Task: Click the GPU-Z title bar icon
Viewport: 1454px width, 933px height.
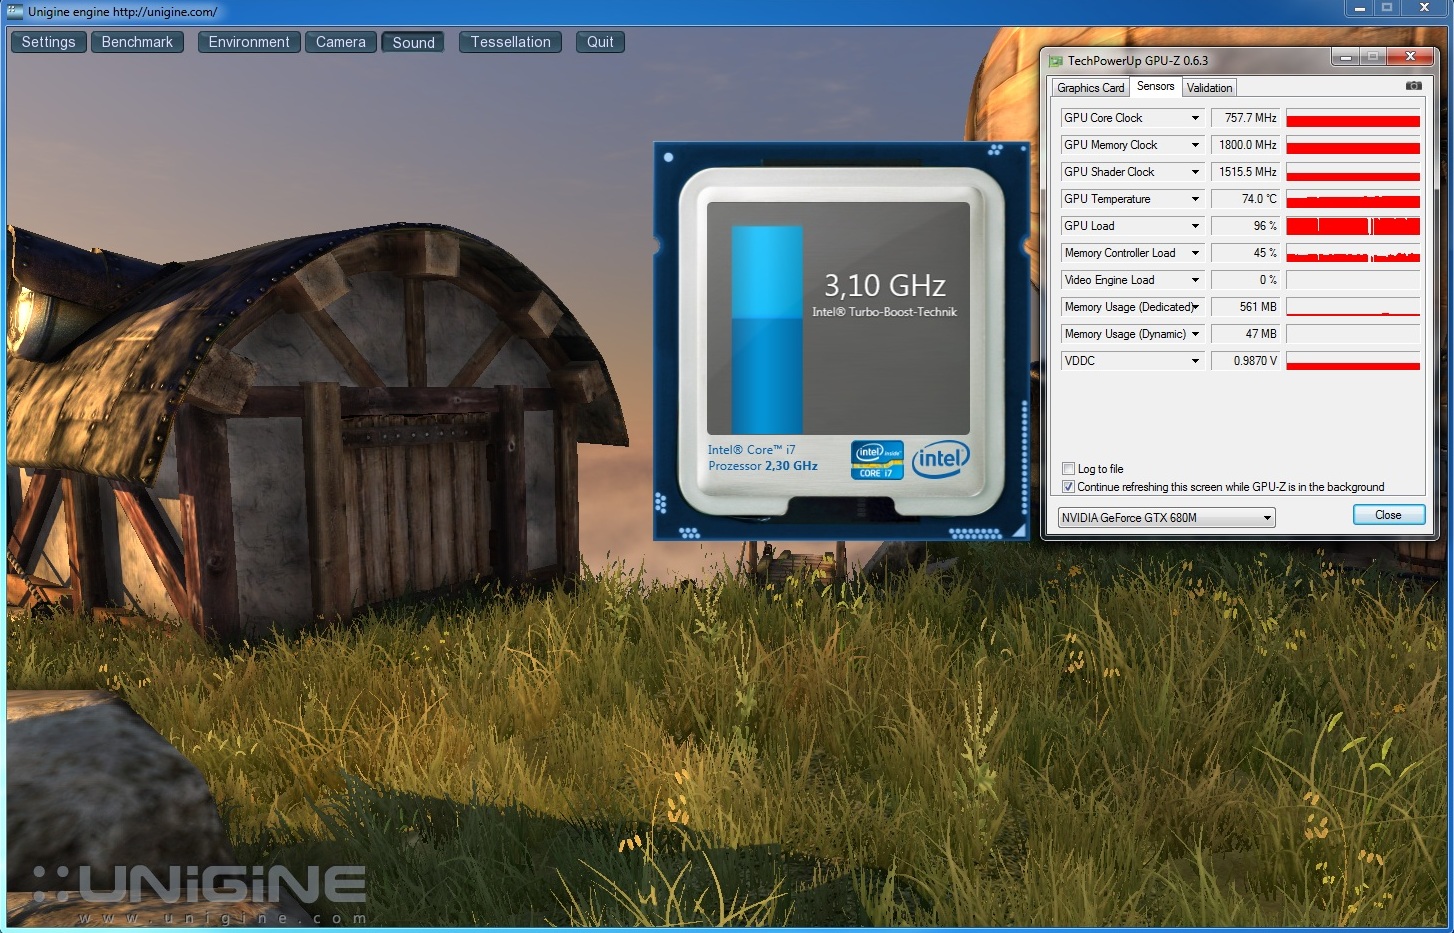Action: click(1056, 61)
